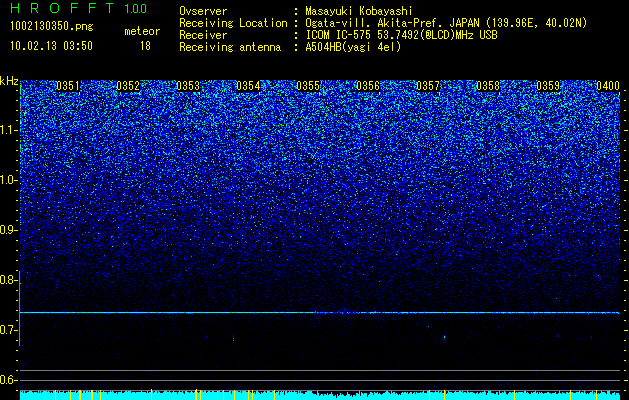The width and height of the screenshot is (629, 400).
Task: Click the 0352 time marker
Action: 128,86
